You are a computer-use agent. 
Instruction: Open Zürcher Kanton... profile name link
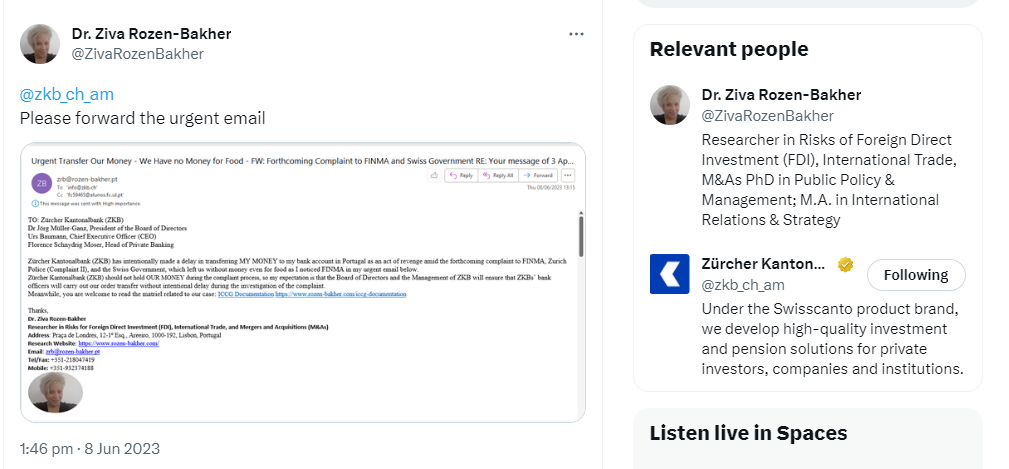click(763, 264)
